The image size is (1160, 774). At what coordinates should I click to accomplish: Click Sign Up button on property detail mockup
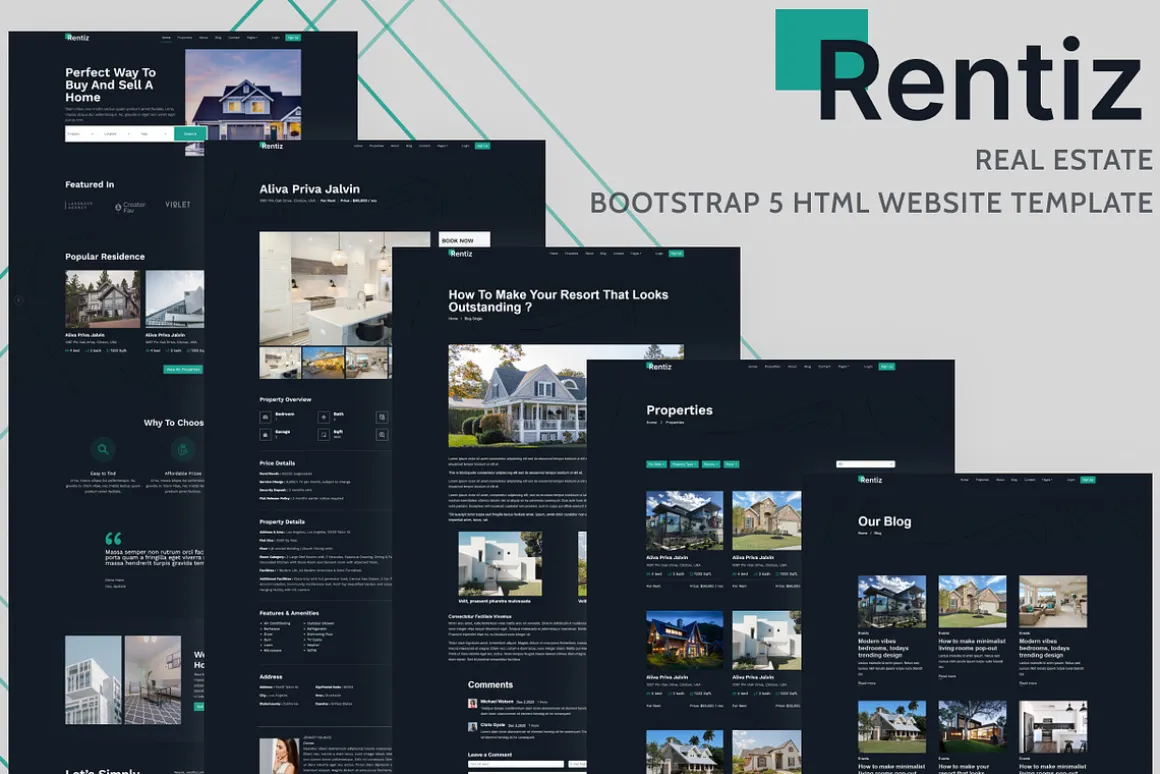pos(482,146)
